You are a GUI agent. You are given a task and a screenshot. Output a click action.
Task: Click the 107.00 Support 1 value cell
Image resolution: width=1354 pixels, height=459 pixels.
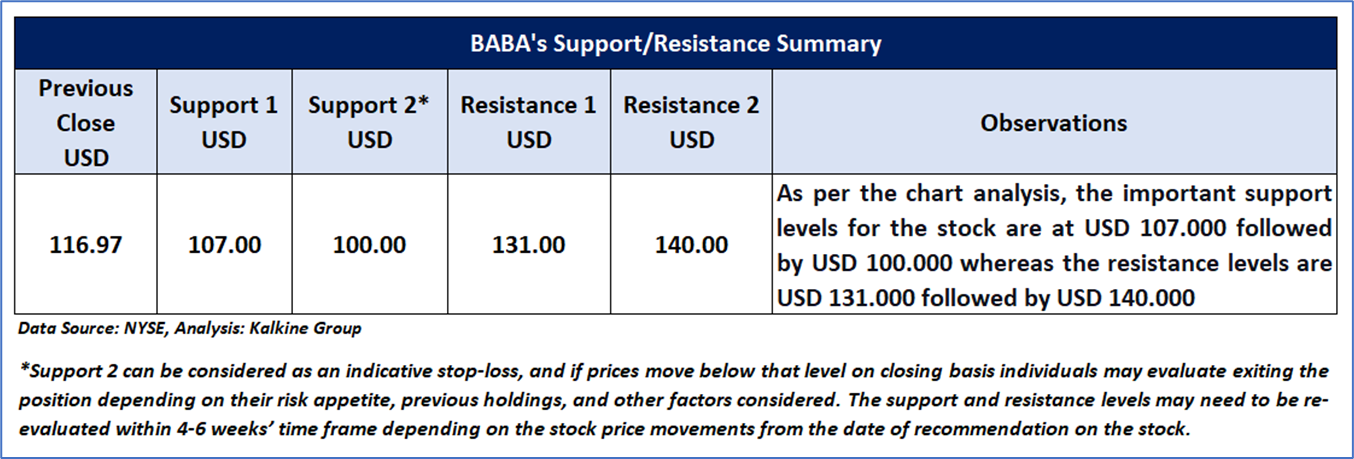pyautogui.click(x=223, y=244)
